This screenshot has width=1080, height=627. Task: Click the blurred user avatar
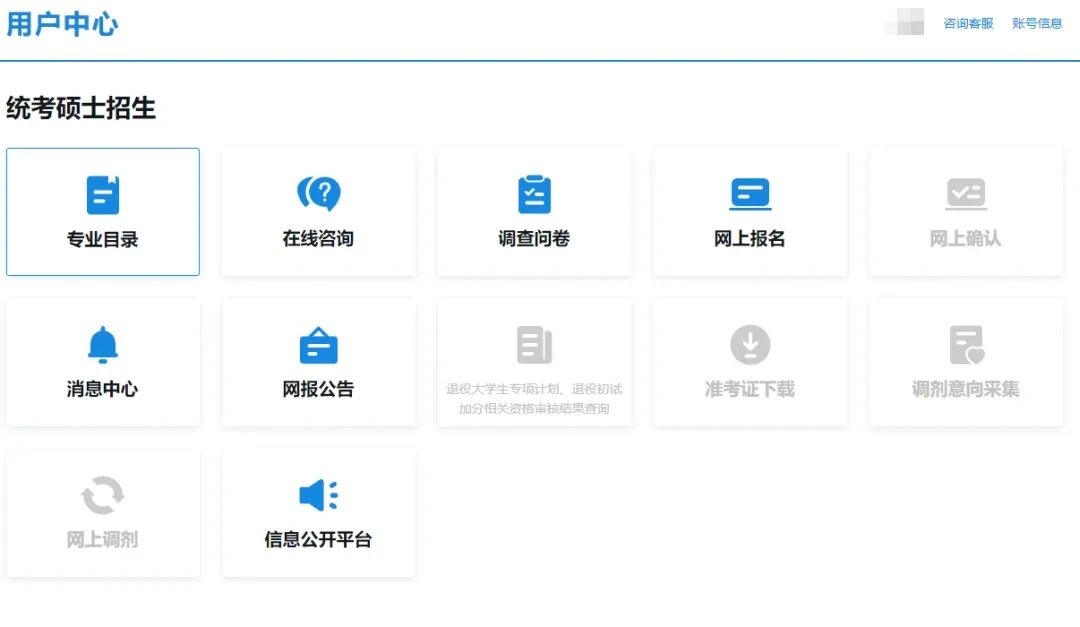click(904, 22)
